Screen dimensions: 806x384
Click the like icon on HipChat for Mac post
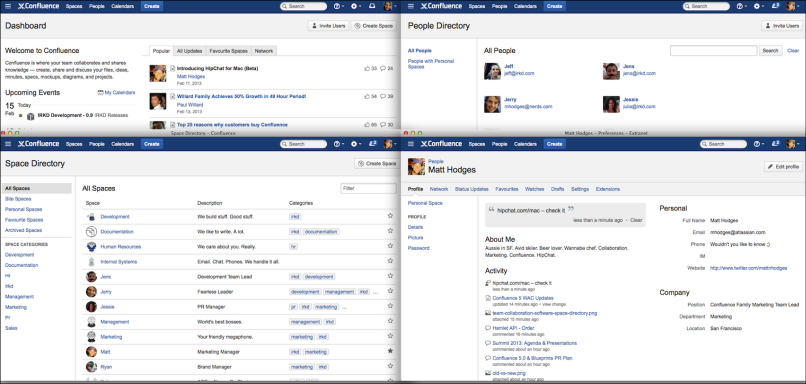[x=367, y=68]
